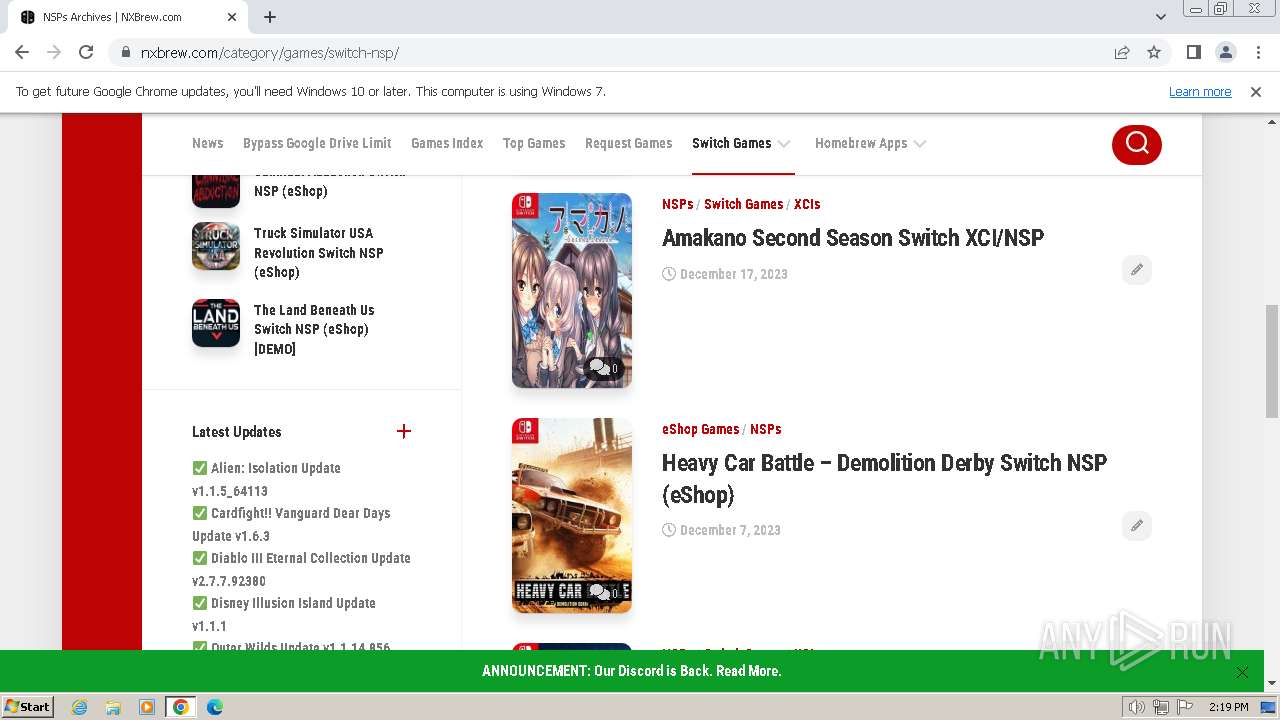This screenshot has width=1280, height=720.
Task: Open a new browser tab
Action: tap(270, 17)
